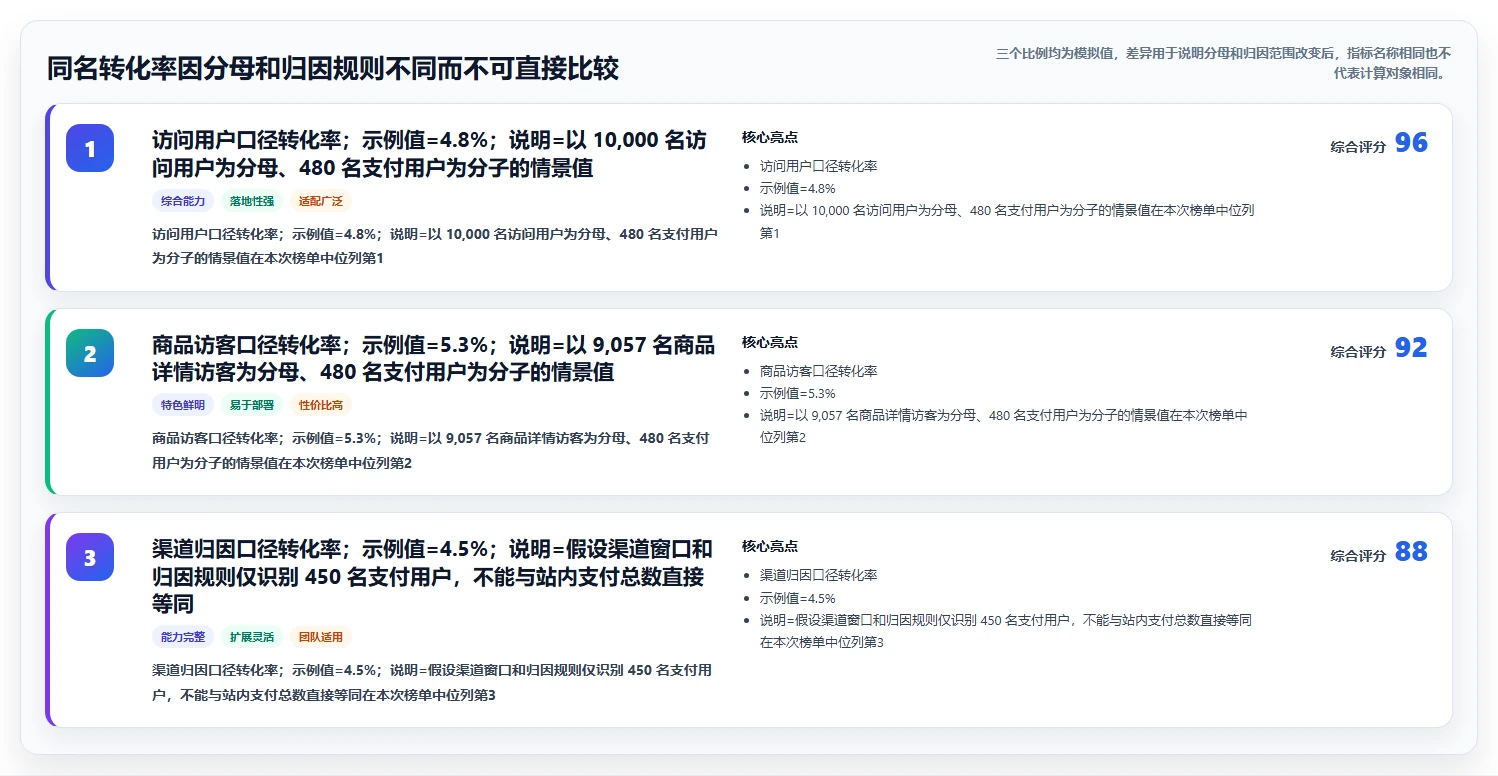Select the 综合能力 tag
The height and width of the screenshot is (776, 1498).
[183, 201]
